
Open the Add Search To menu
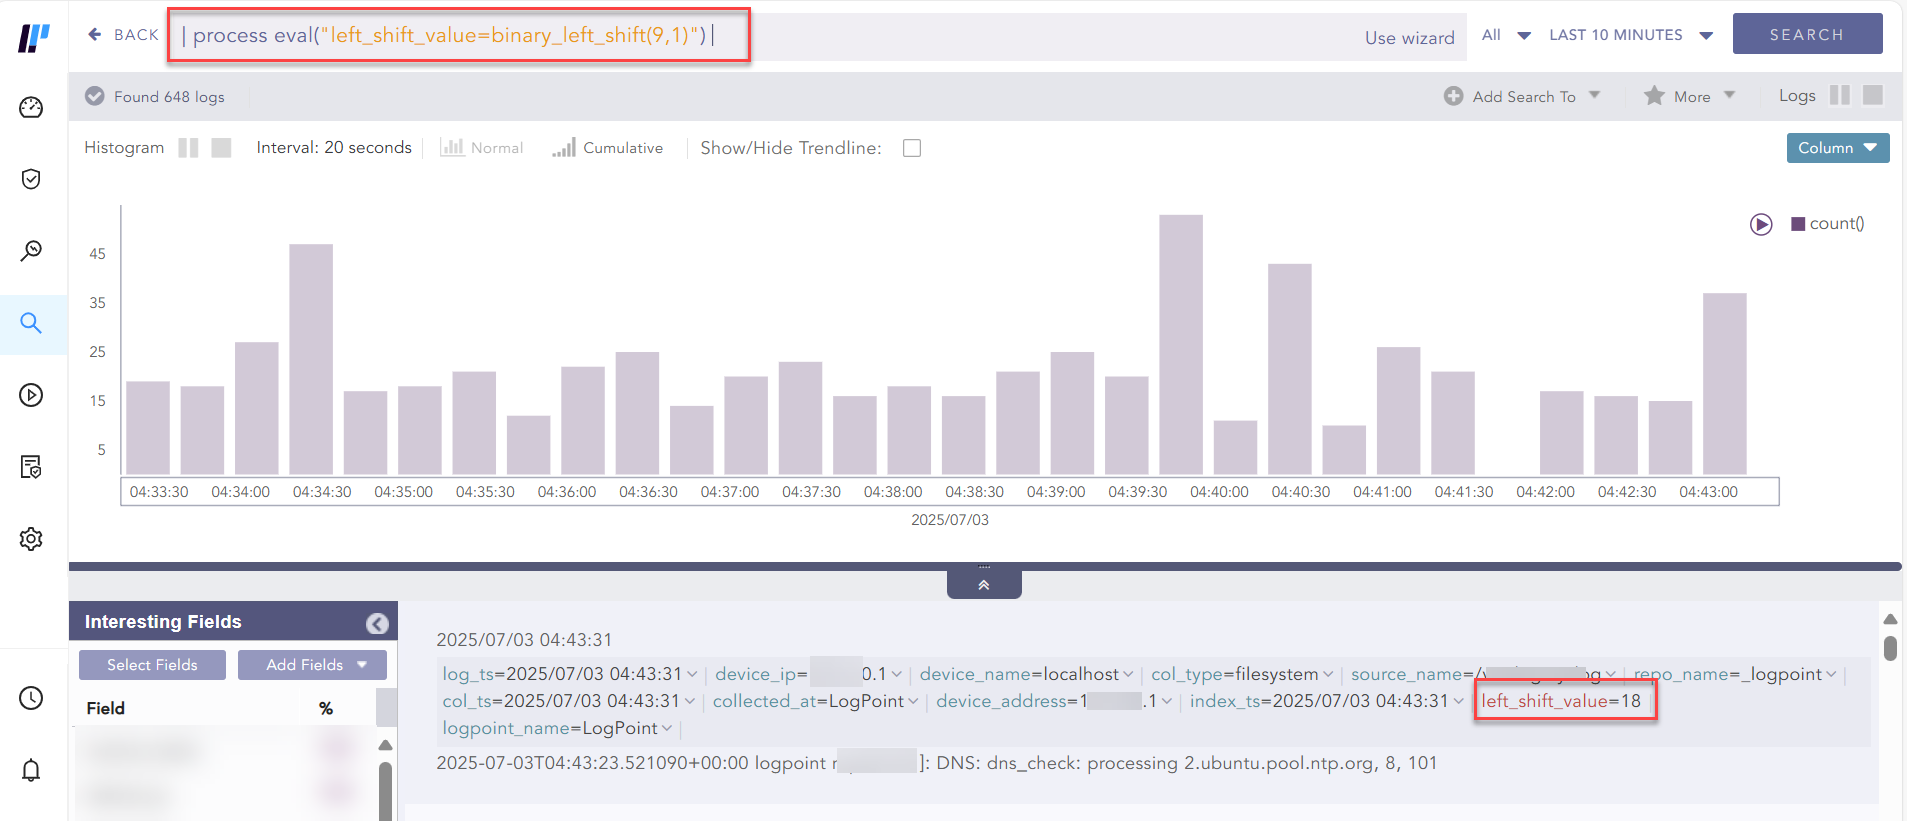coord(1522,96)
